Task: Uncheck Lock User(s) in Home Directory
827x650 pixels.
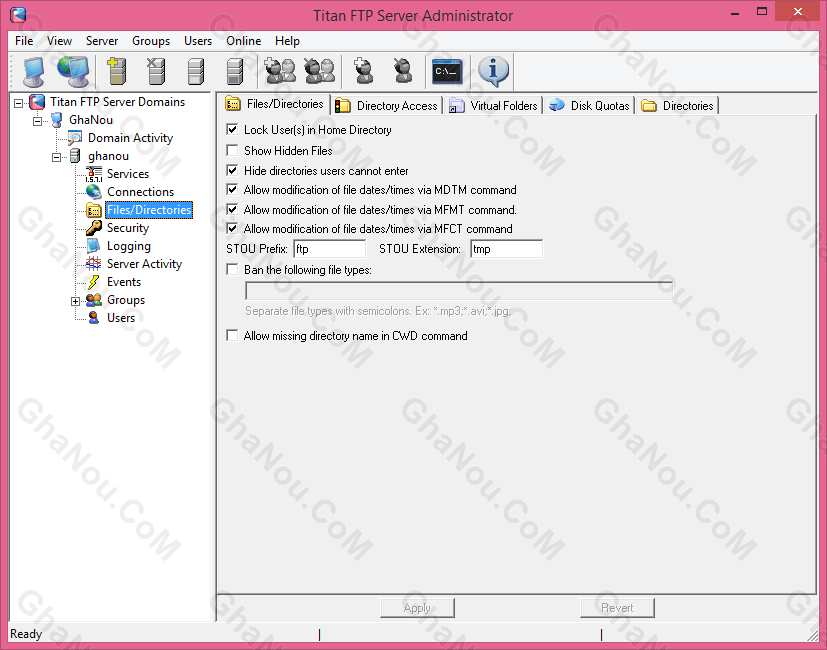Action: [x=232, y=129]
